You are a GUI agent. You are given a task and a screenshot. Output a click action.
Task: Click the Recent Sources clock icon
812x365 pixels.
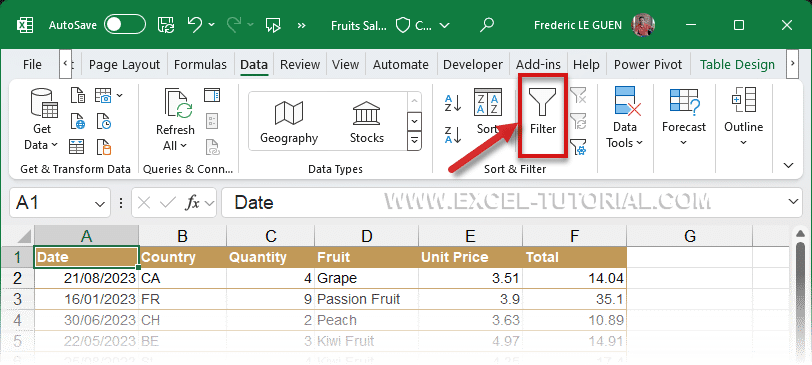[x=104, y=122]
